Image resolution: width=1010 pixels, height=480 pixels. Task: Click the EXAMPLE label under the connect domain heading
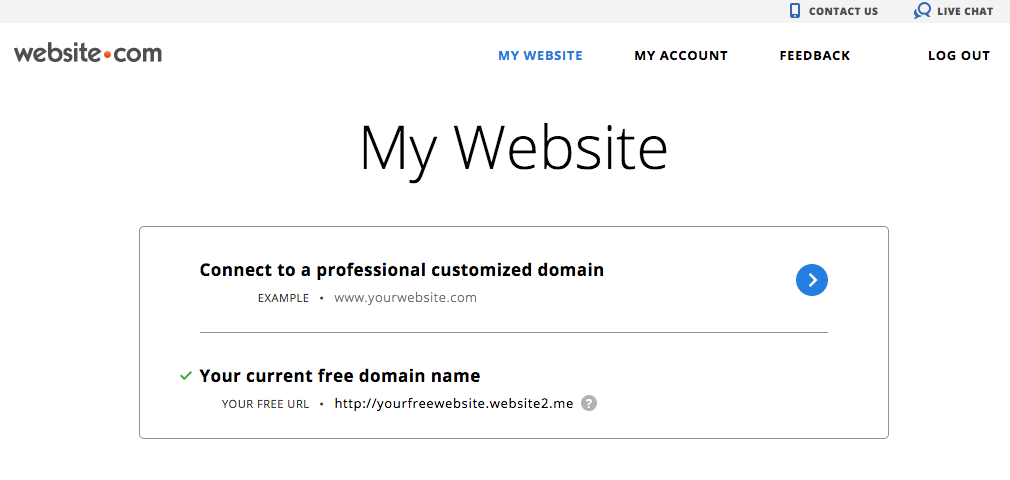283,298
